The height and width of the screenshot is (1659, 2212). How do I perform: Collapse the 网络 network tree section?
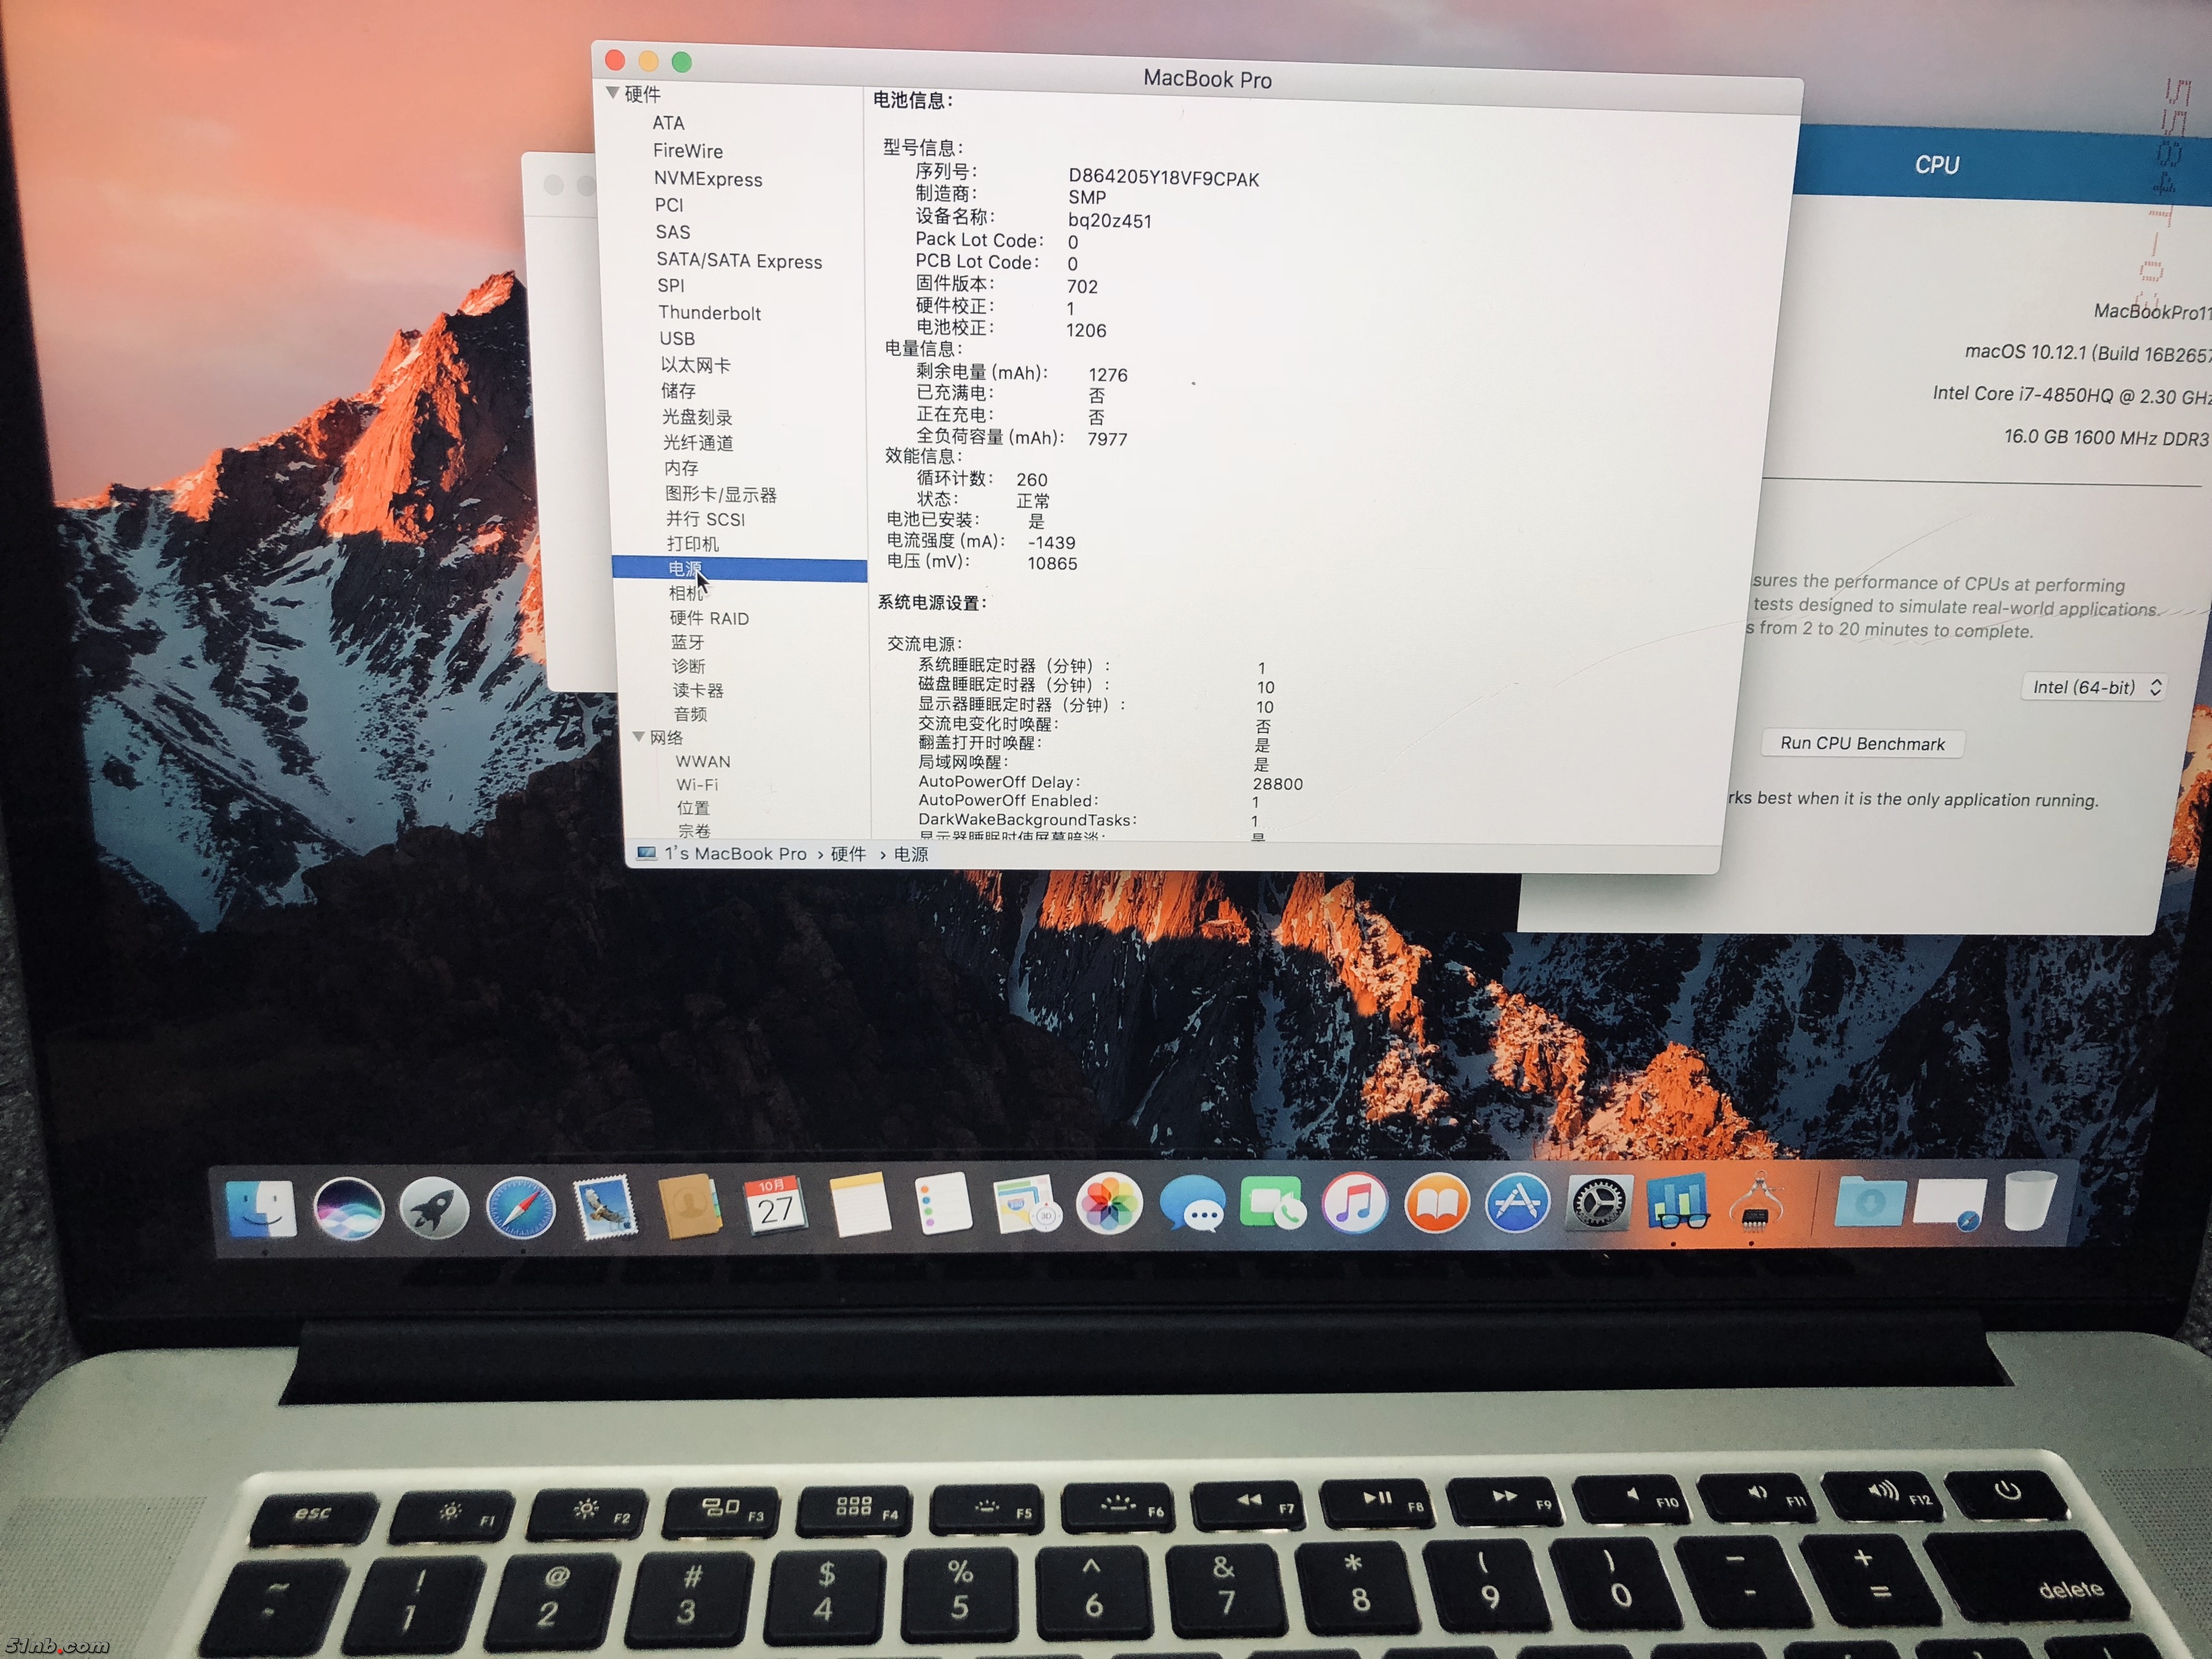(638, 737)
